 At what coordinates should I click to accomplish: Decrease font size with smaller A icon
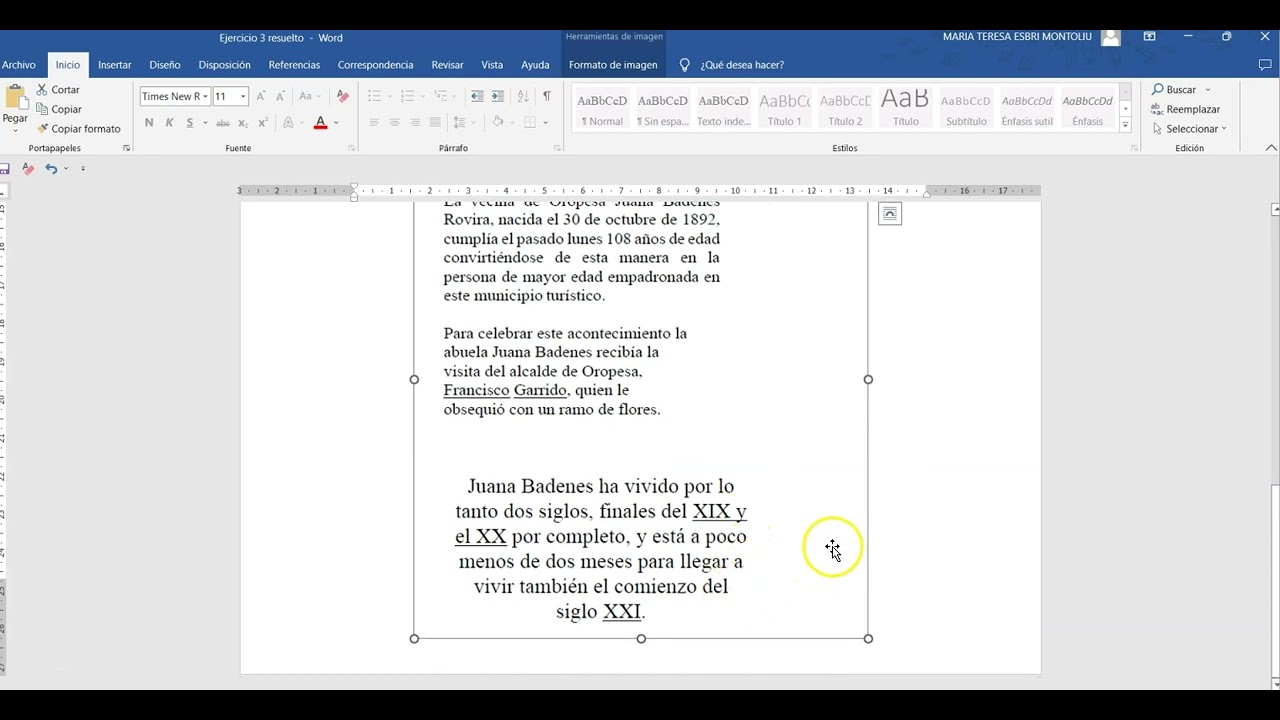[279, 97]
